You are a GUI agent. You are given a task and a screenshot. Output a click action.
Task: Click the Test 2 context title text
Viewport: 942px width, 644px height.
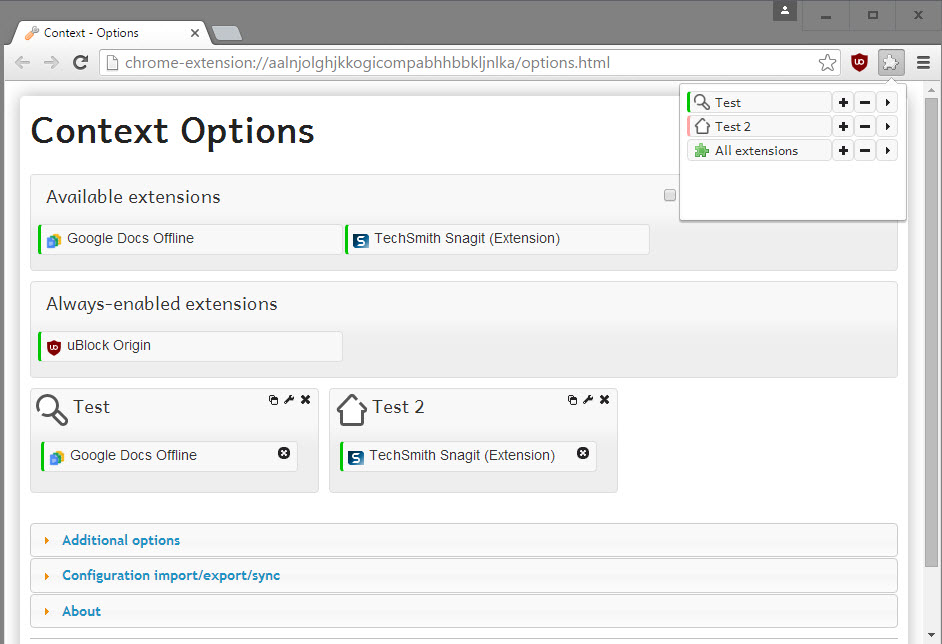click(x=398, y=407)
